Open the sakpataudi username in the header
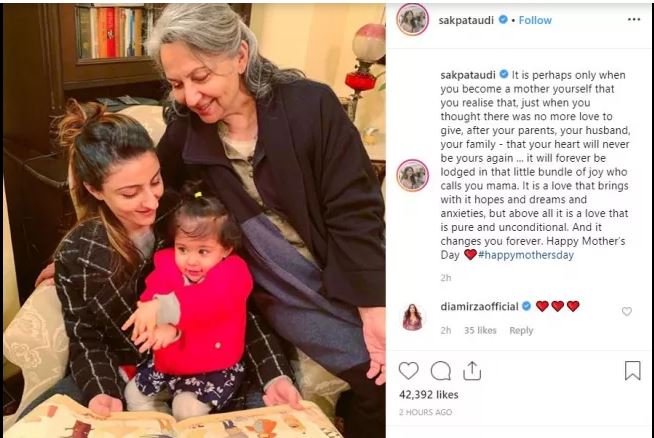This screenshot has width=654, height=438. pos(466,20)
